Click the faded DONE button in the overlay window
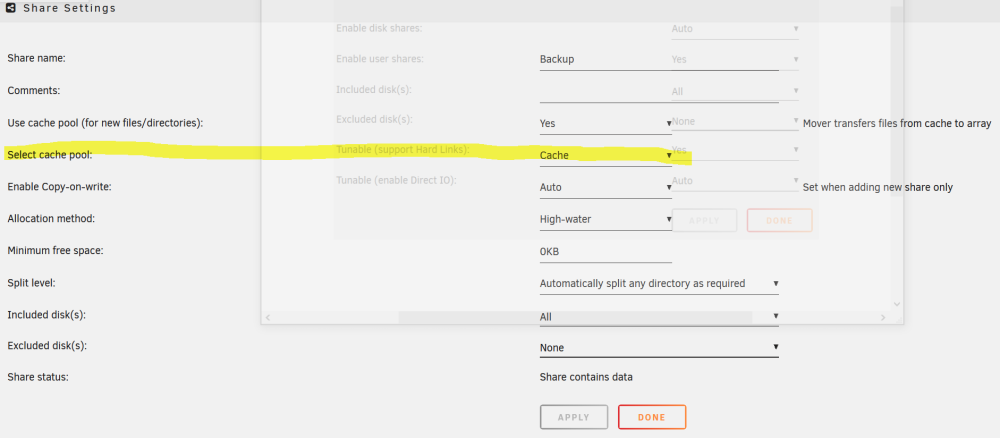This screenshot has height=438, width=1000. coord(779,220)
